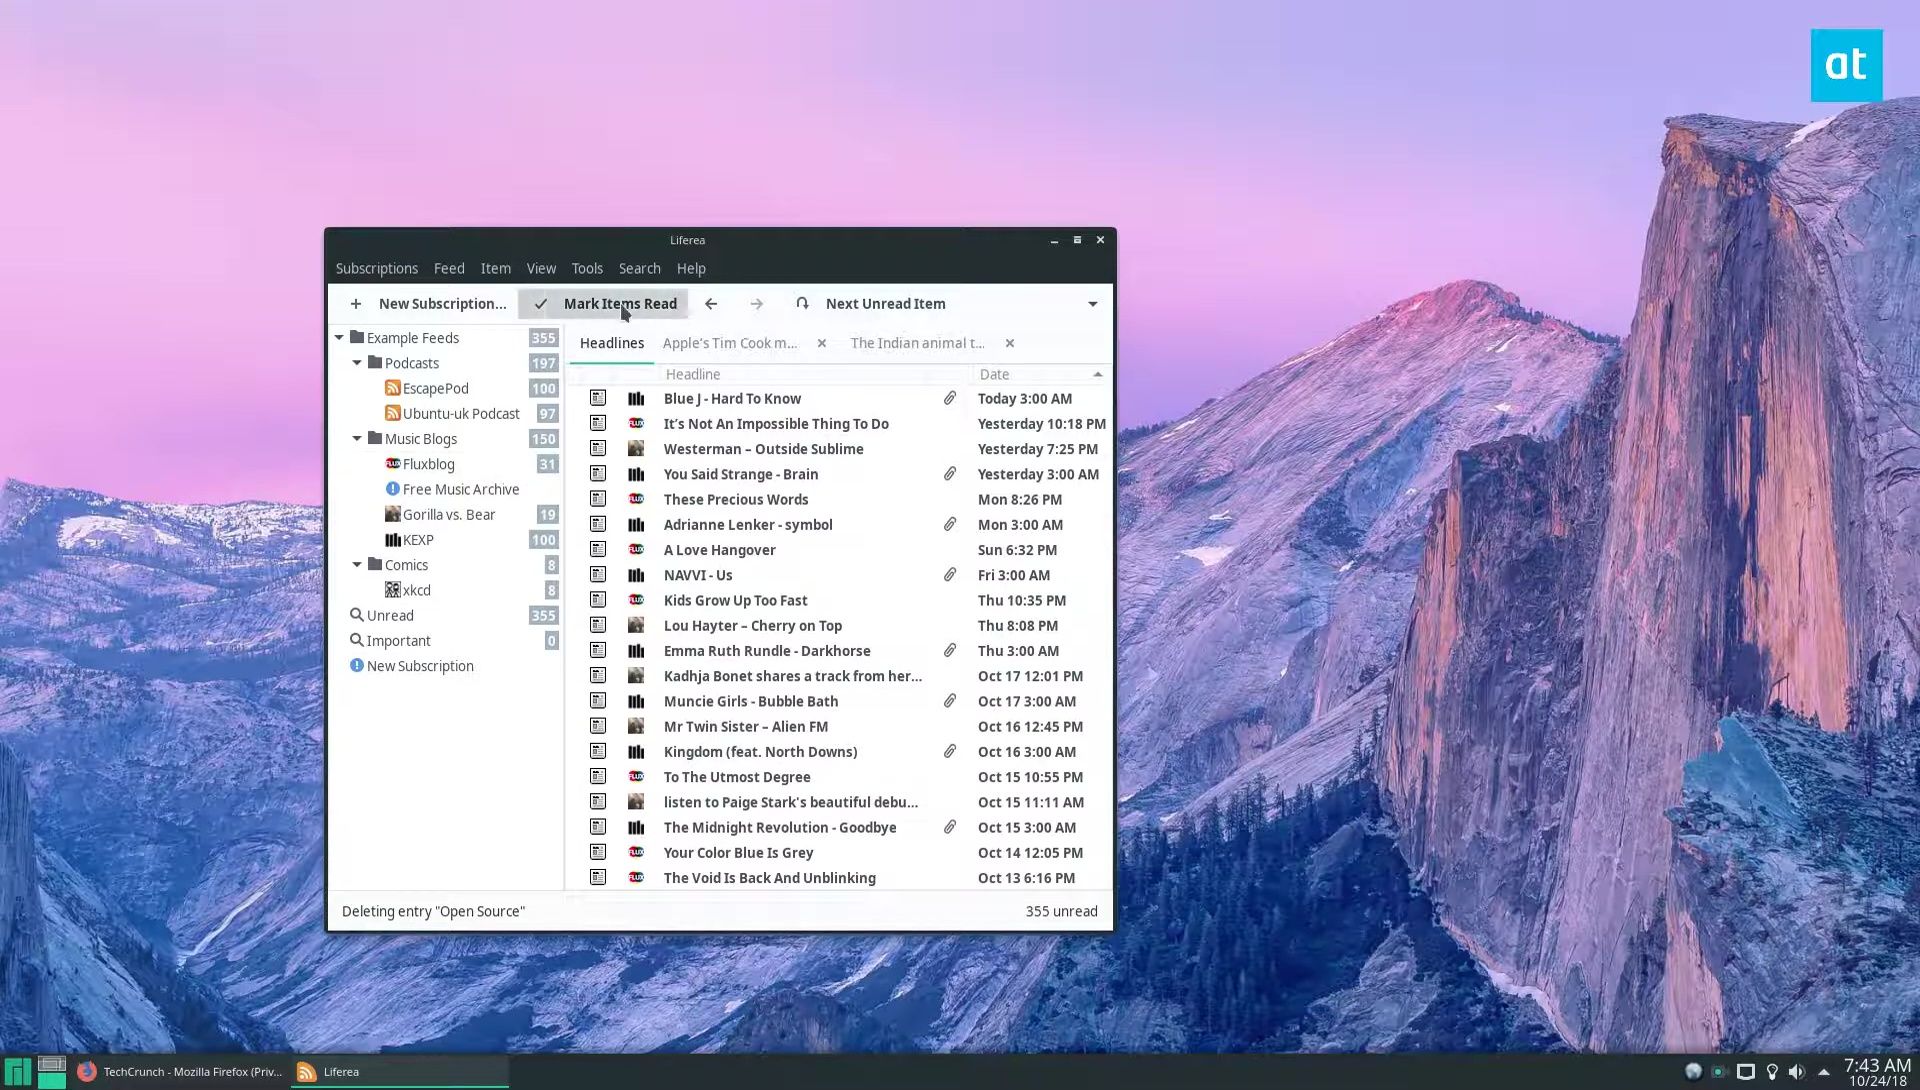Open the View menu
This screenshot has height=1090, width=1920.
[x=541, y=268]
